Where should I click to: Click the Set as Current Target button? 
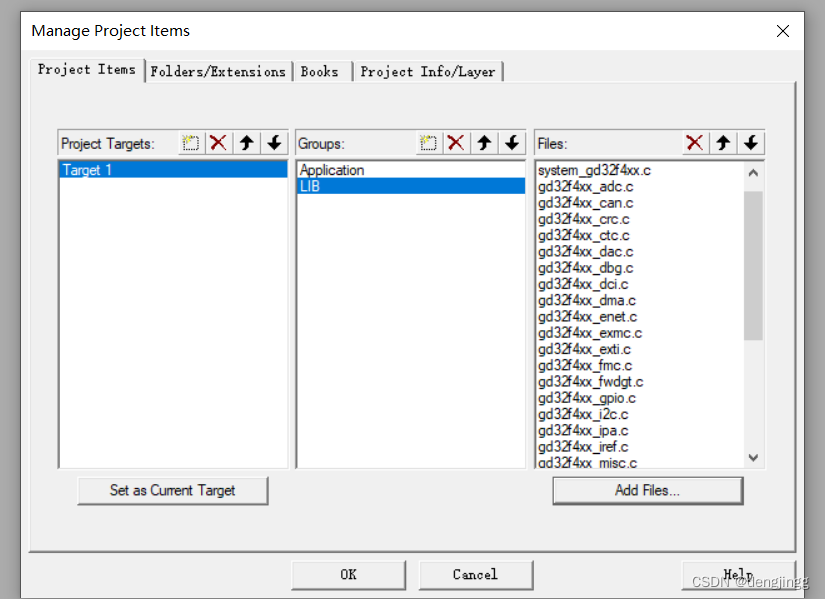coord(173,491)
